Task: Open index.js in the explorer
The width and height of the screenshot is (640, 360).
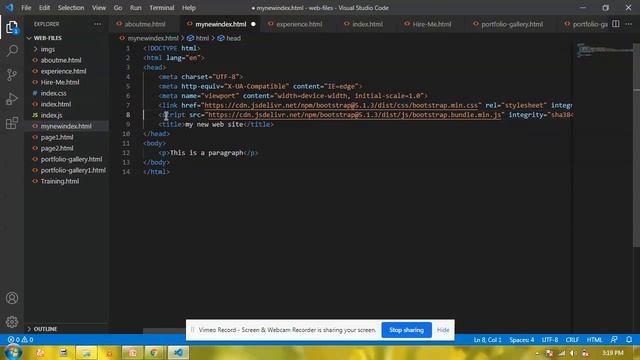Action: point(51,116)
